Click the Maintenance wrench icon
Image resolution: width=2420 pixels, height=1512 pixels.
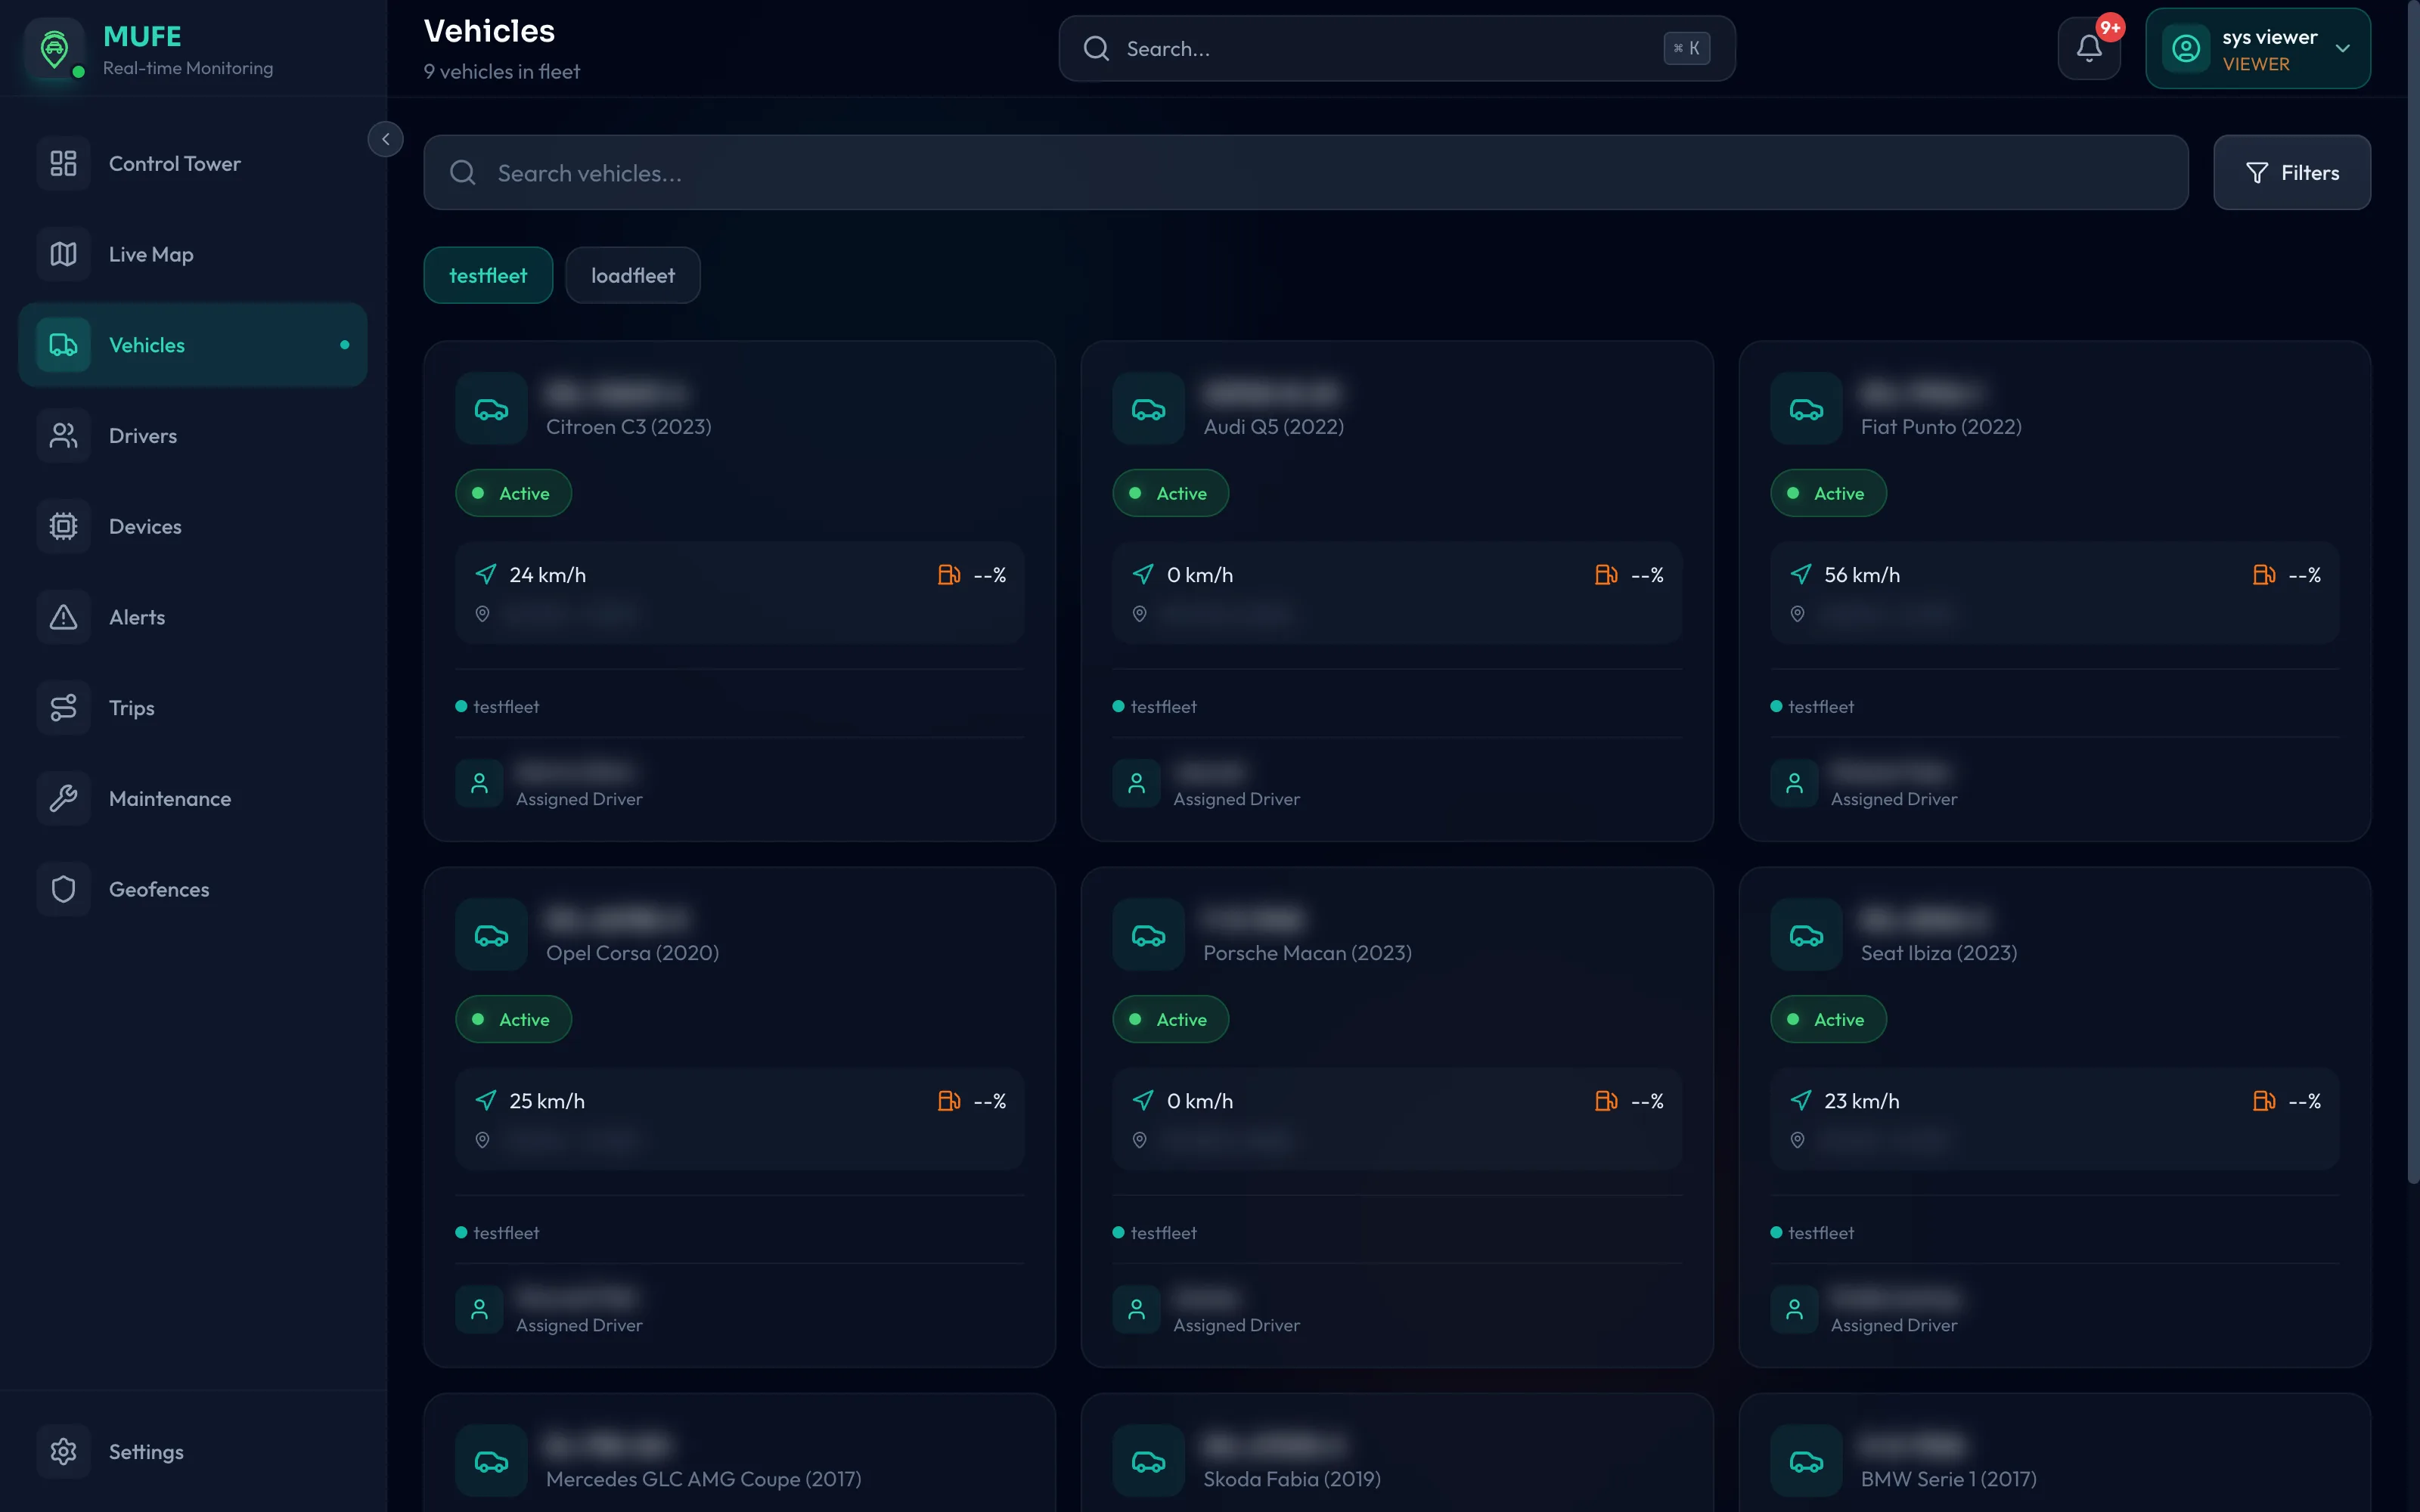click(64, 799)
